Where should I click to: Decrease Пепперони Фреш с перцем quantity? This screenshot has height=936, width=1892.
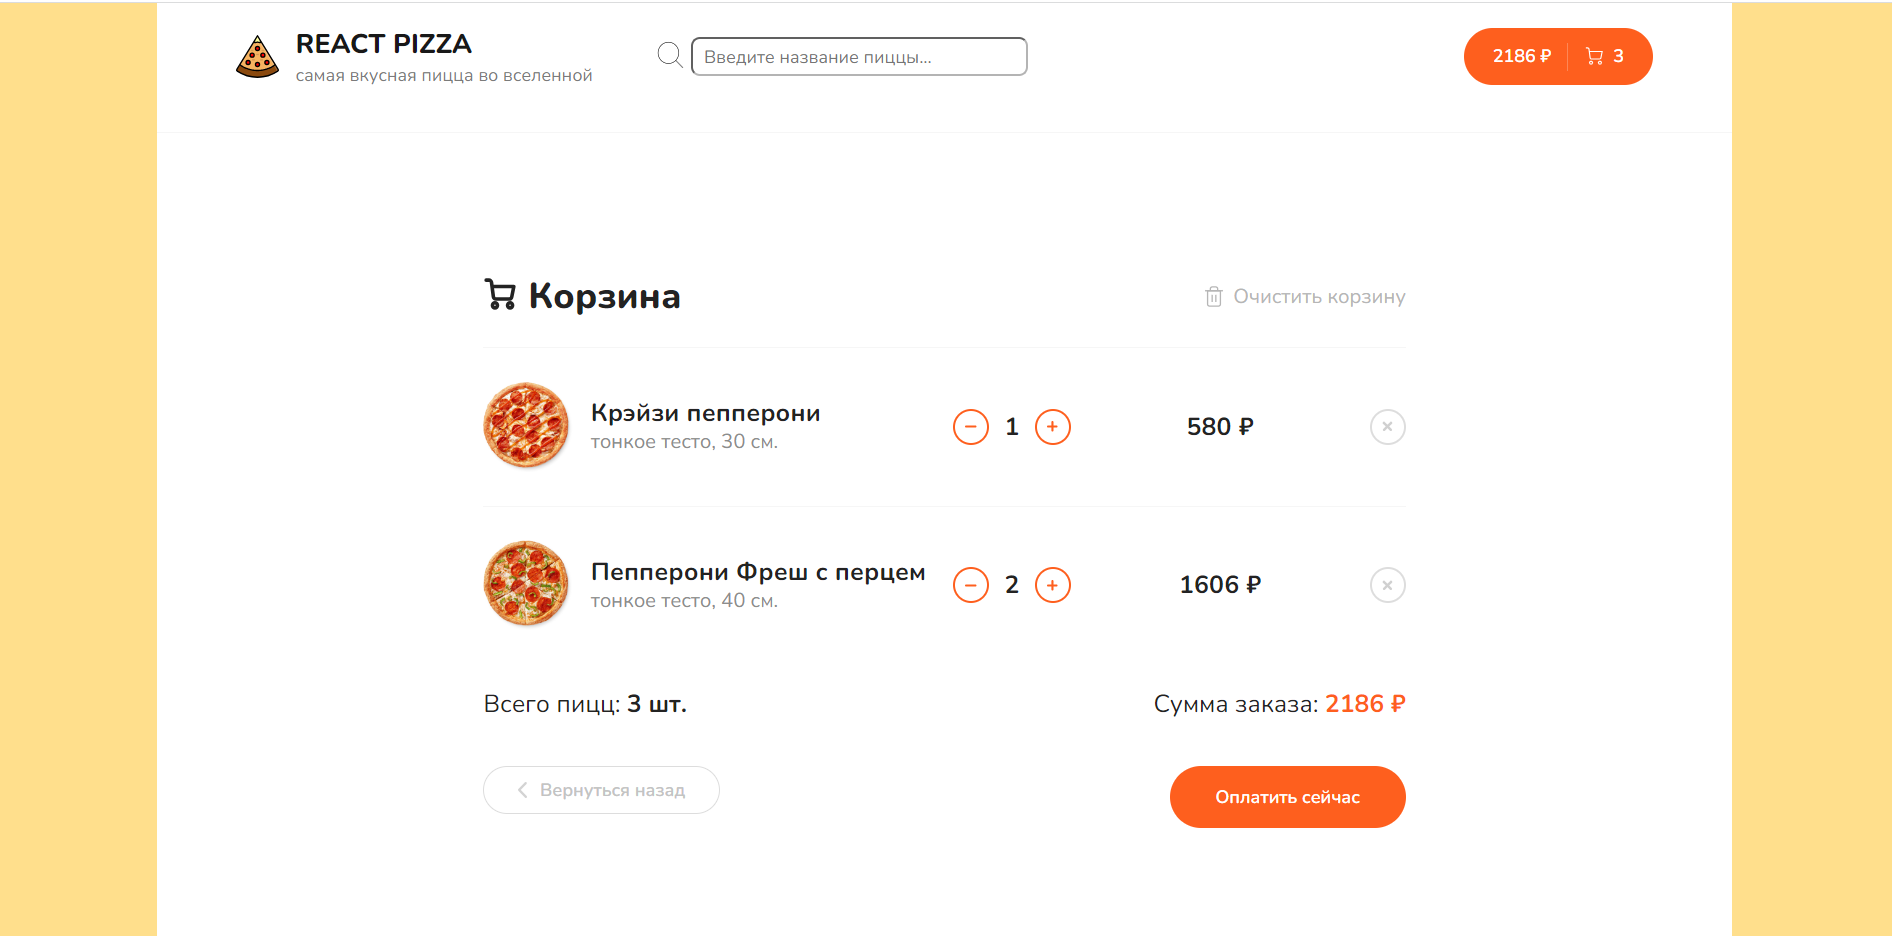(970, 585)
